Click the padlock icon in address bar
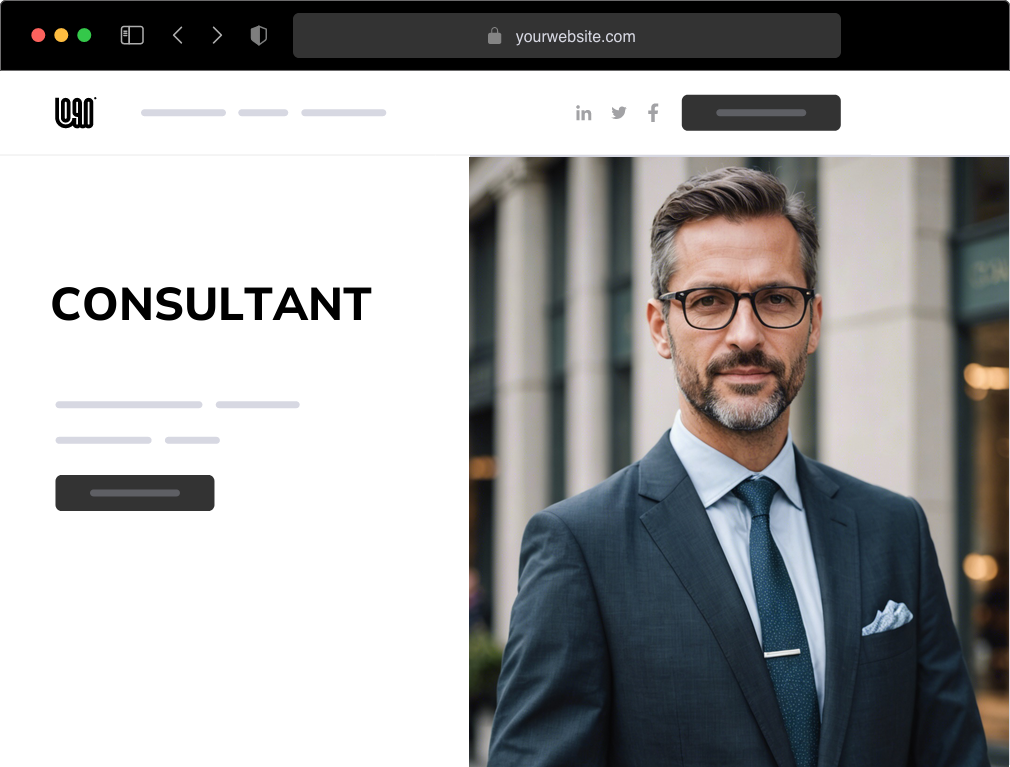1010x767 pixels. tap(494, 36)
